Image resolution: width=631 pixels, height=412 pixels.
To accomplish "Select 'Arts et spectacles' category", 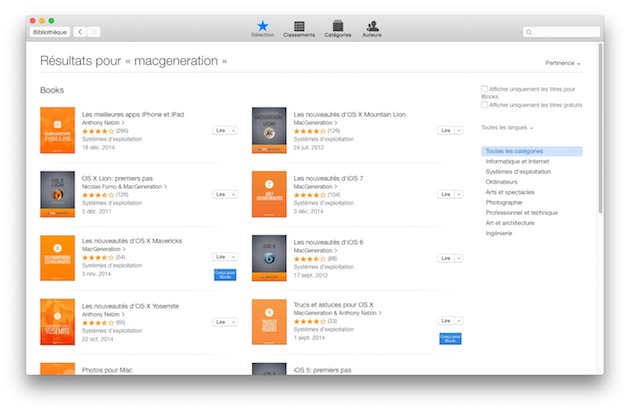I will pos(510,192).
